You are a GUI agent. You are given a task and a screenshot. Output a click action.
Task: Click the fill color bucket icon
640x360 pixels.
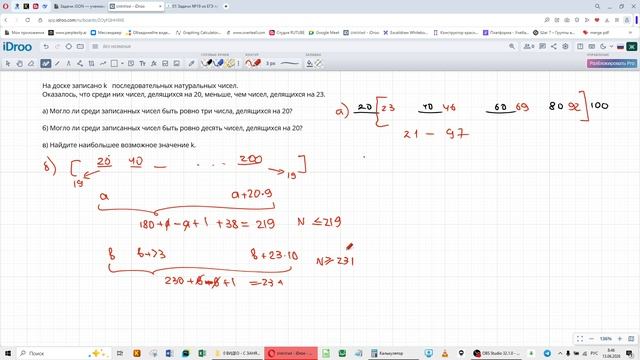coord(309,64)
